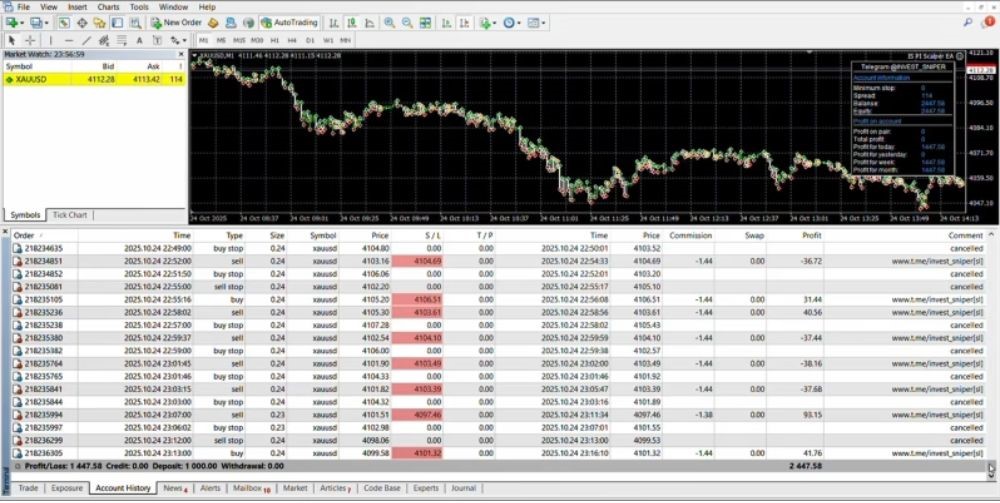Click the New Order button
1000x503 pixels.
pyautogui.click(x=176, y=22)
